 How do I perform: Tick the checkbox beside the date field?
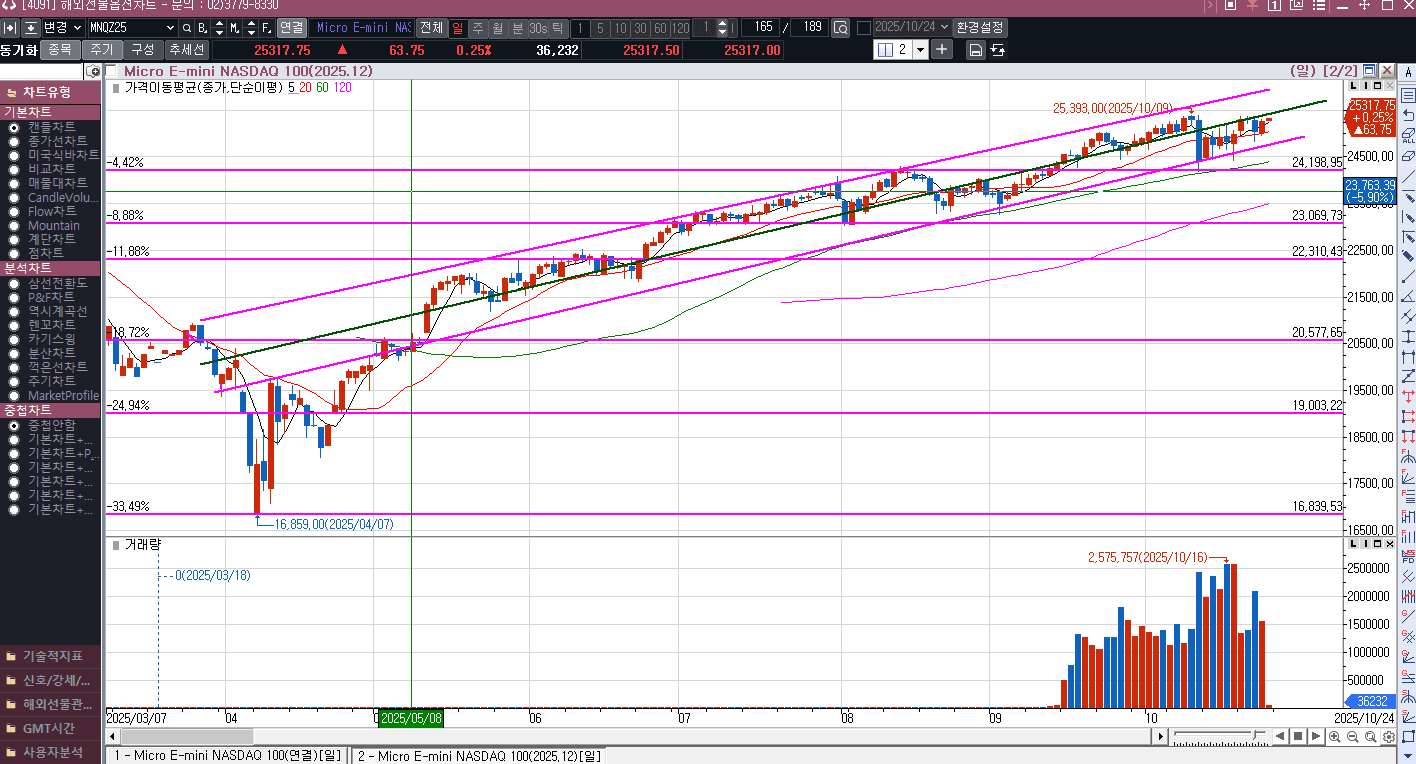coord(864,28)
